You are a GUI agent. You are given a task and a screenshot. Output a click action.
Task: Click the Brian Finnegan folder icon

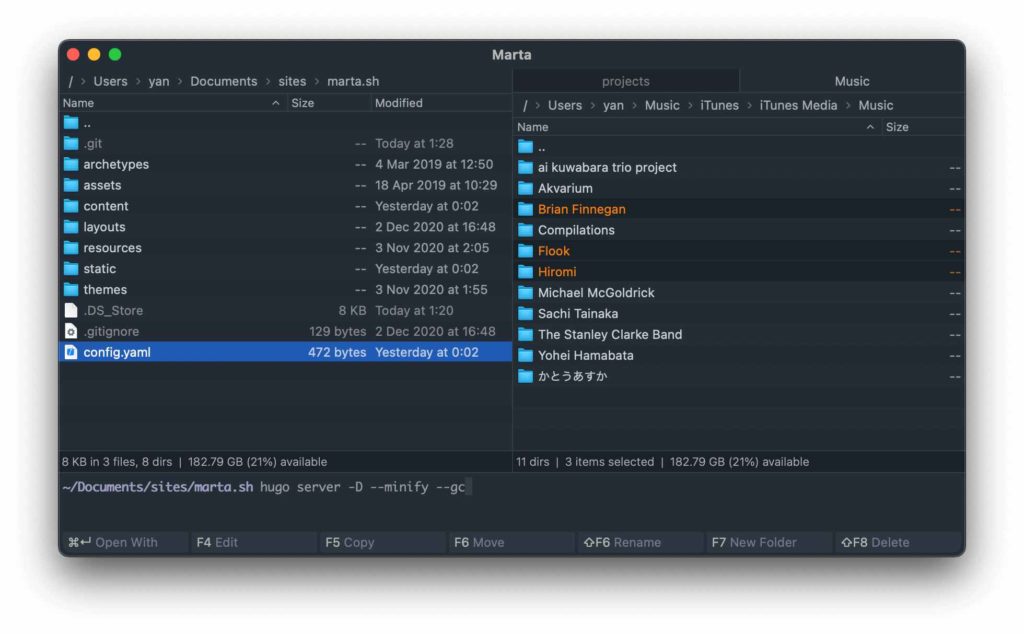(526, 210)
